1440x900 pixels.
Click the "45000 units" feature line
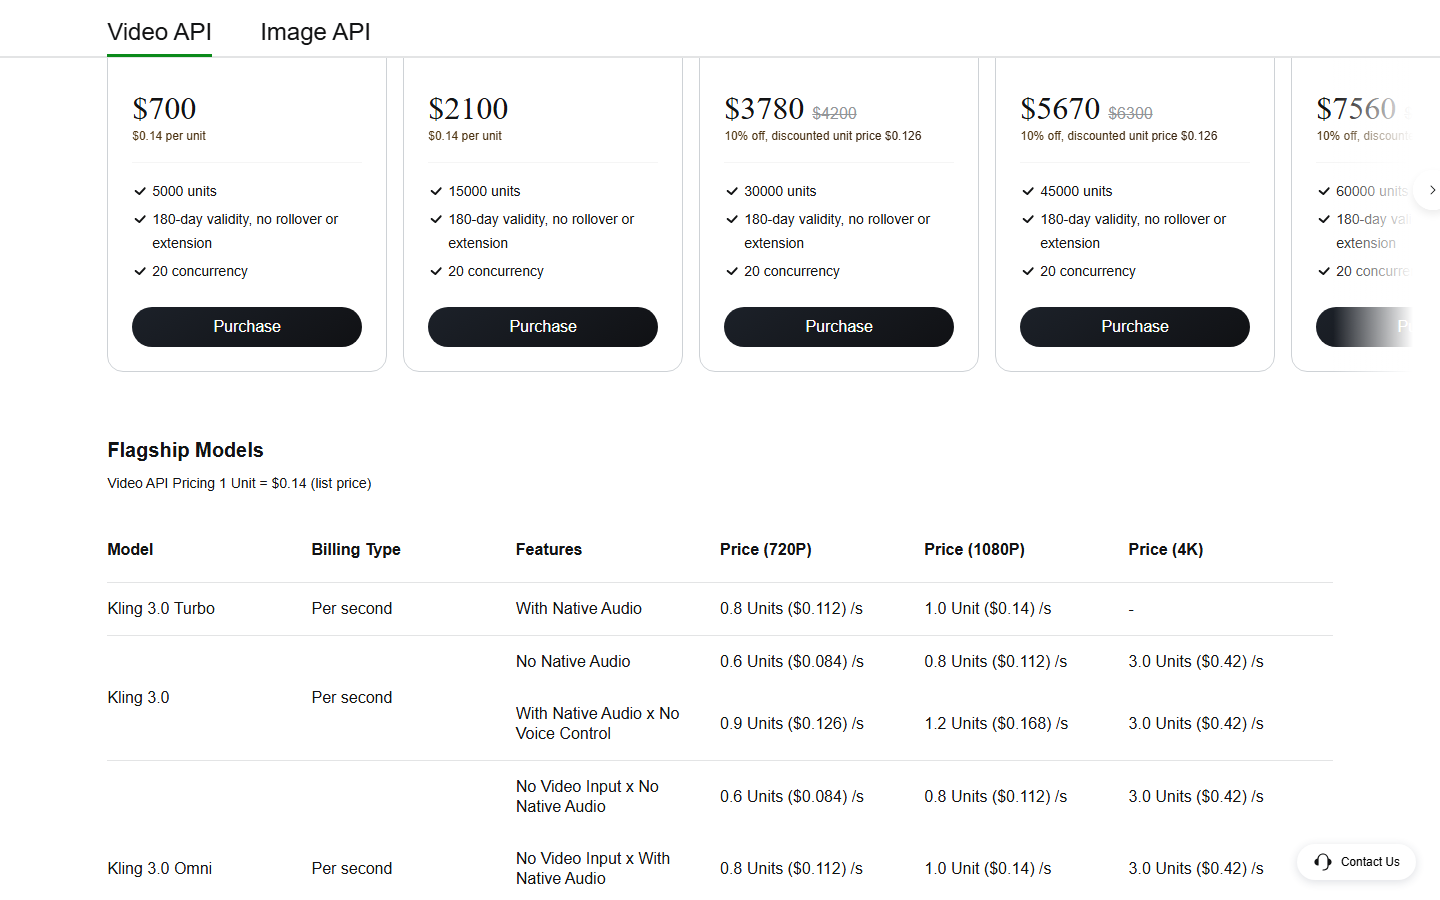[x=1076, y=191]
